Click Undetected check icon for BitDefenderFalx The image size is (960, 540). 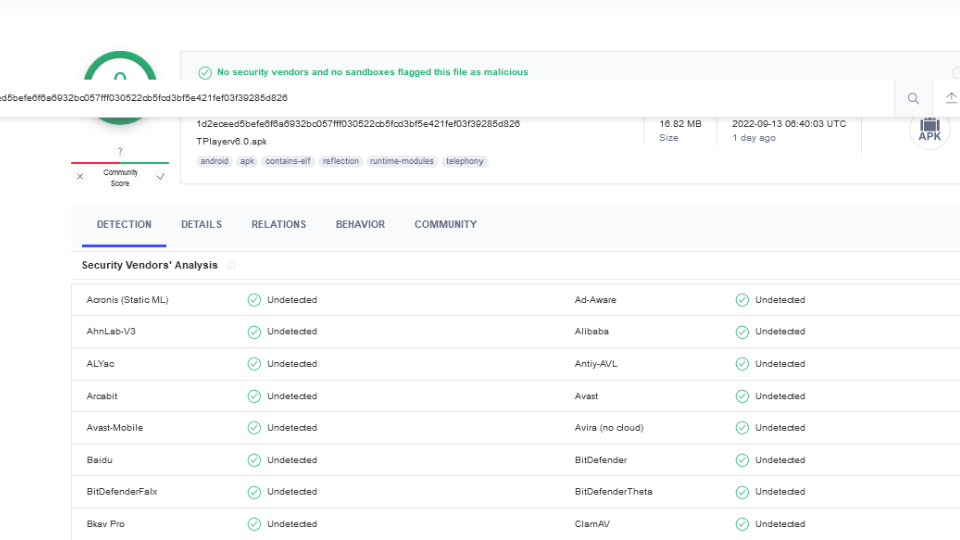tap(254, 492)
